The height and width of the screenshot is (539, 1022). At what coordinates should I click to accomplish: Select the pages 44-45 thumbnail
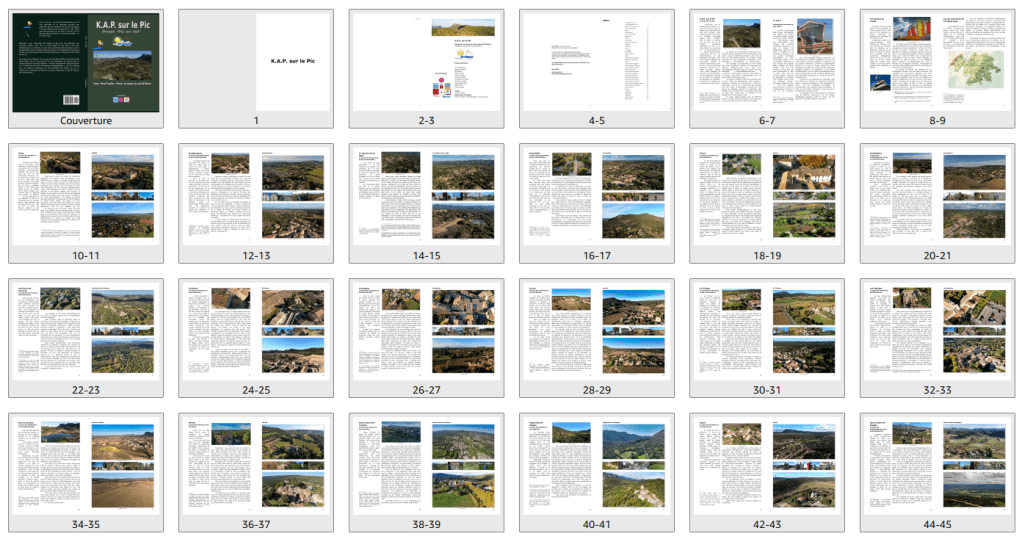(x=937, y=464)
